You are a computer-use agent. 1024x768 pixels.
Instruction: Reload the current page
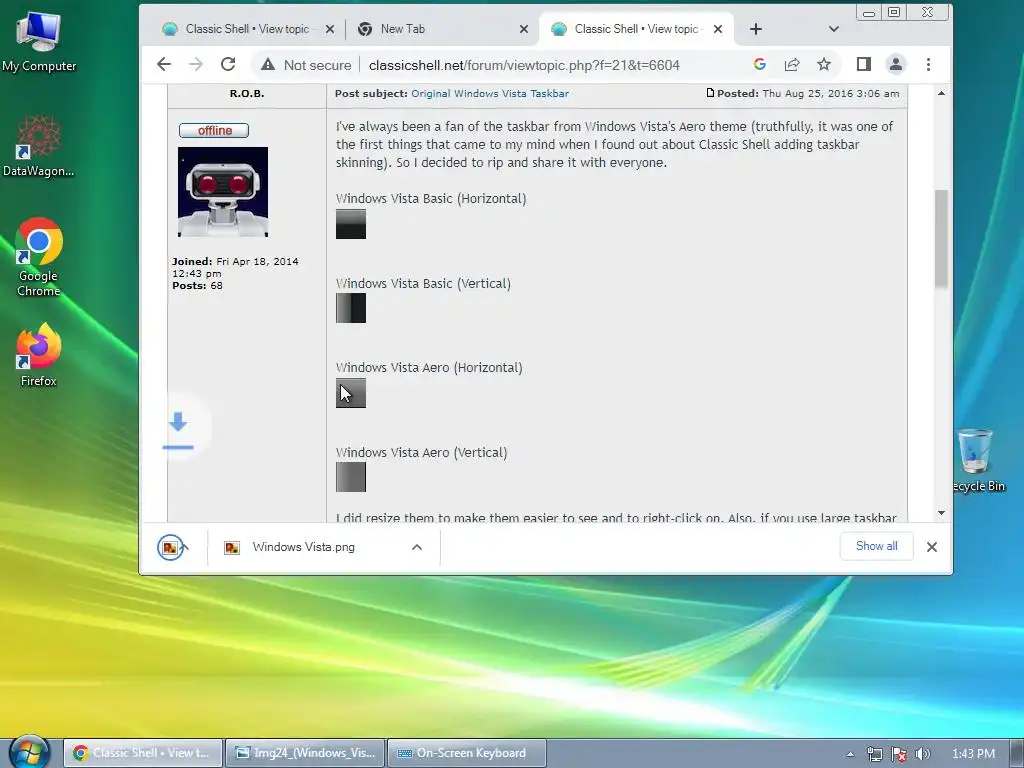click(228, 64)
